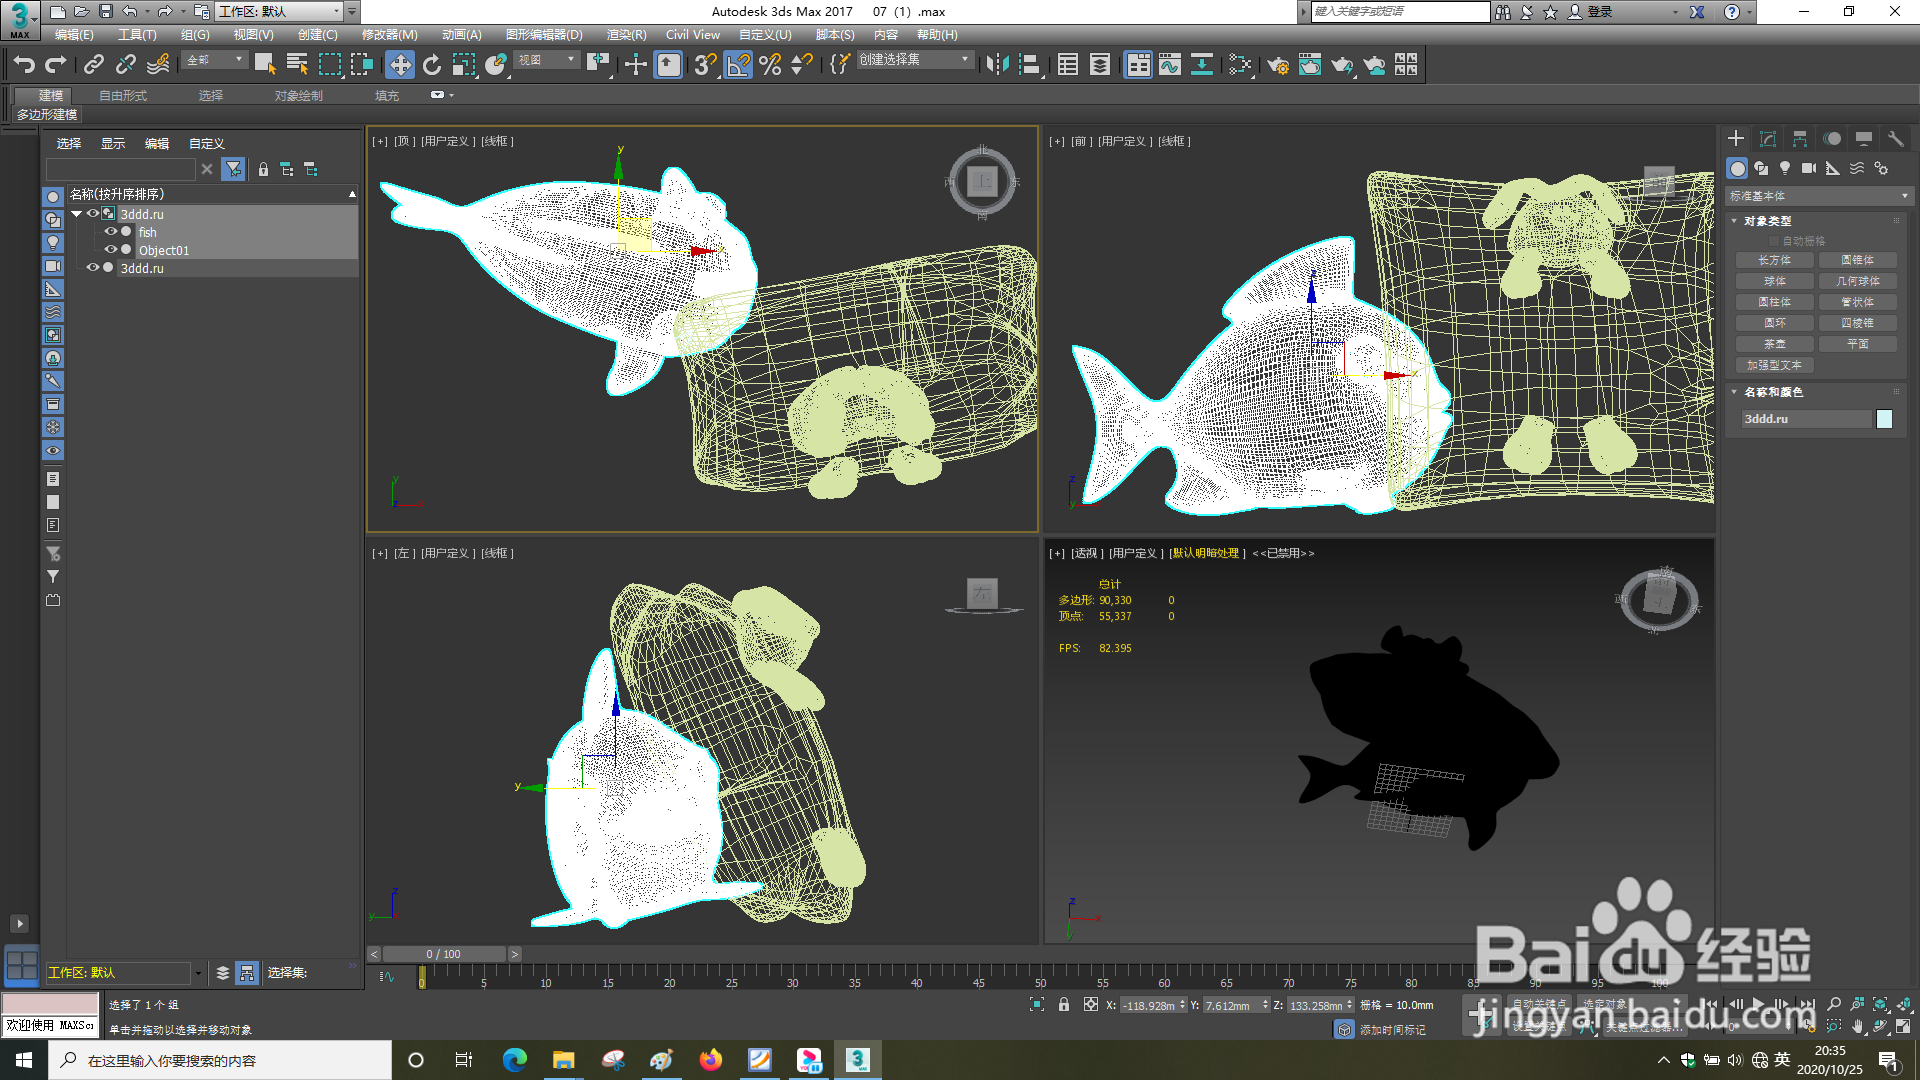Select the Rotate tool in toolbar
Image resolution: width=1920 pixels, height=1080 pixels.
pos(431,65)
